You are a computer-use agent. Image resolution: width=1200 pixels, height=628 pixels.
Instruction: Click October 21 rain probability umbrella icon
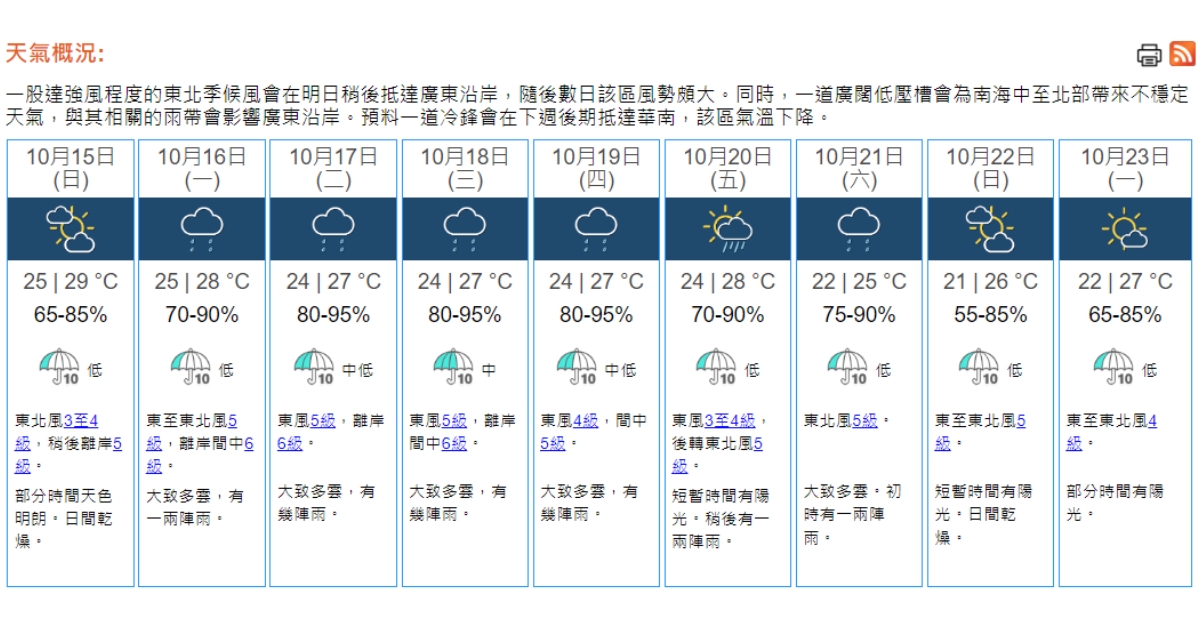(847, 367)
